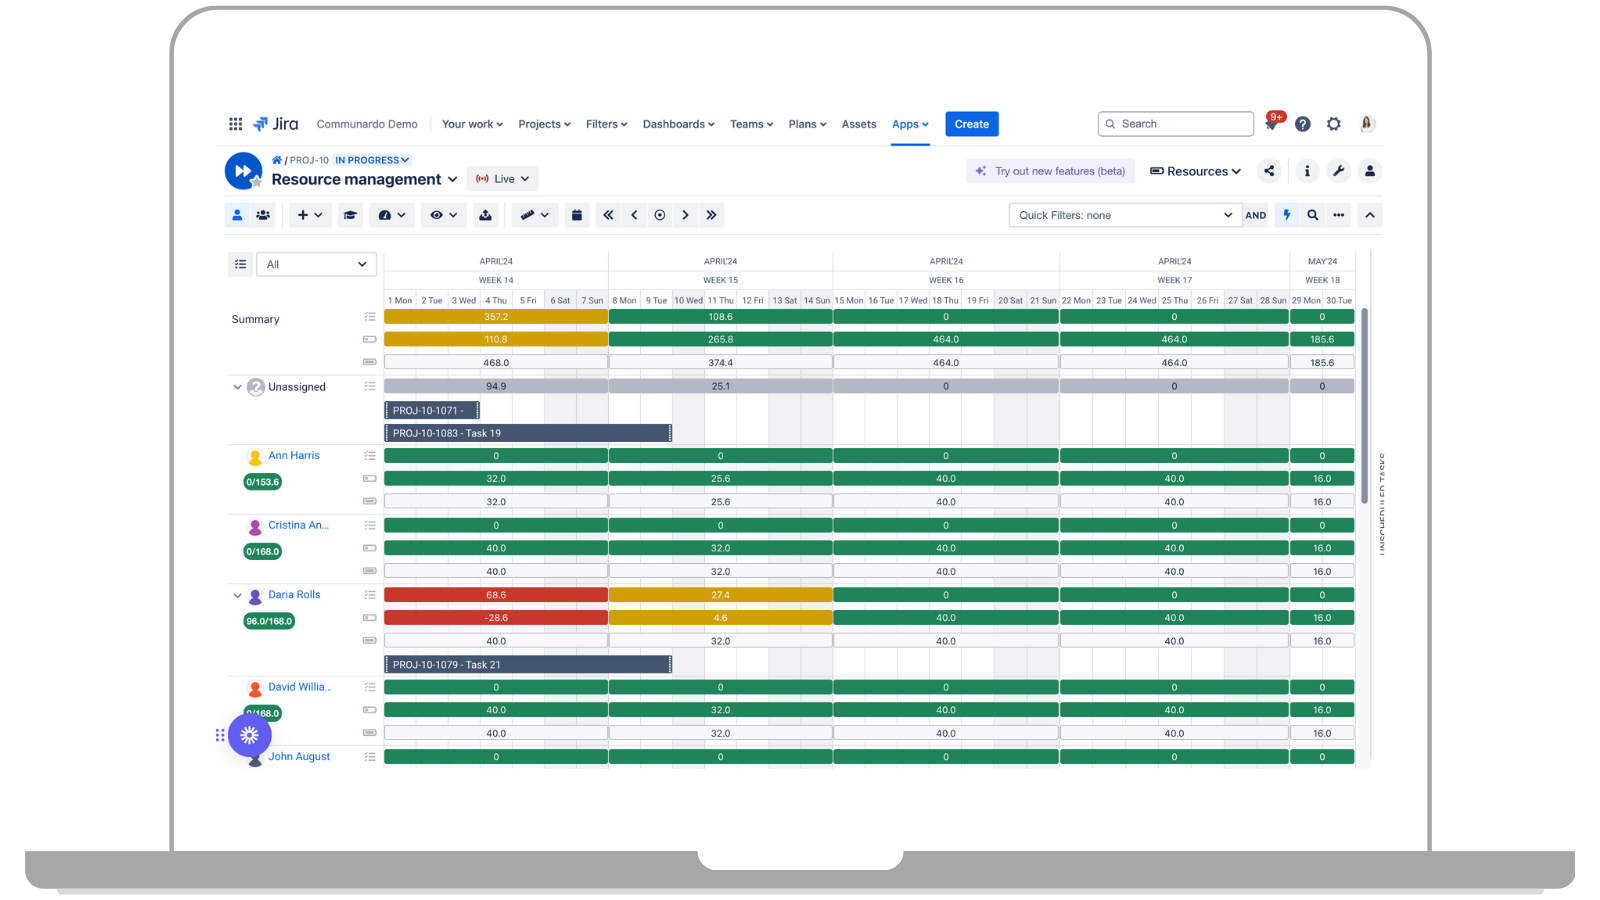Toggle the AND filter operator
This screenshot has height=900, width=1600.
click(x=1256, y=215)
